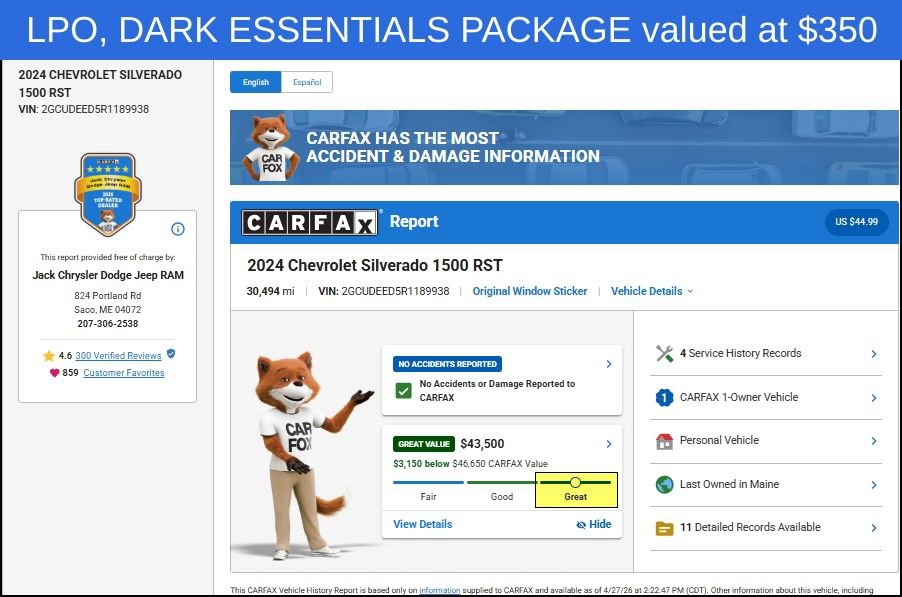Click the value slider knob at Great
The image size is (902, 597).
pos(575,482)
